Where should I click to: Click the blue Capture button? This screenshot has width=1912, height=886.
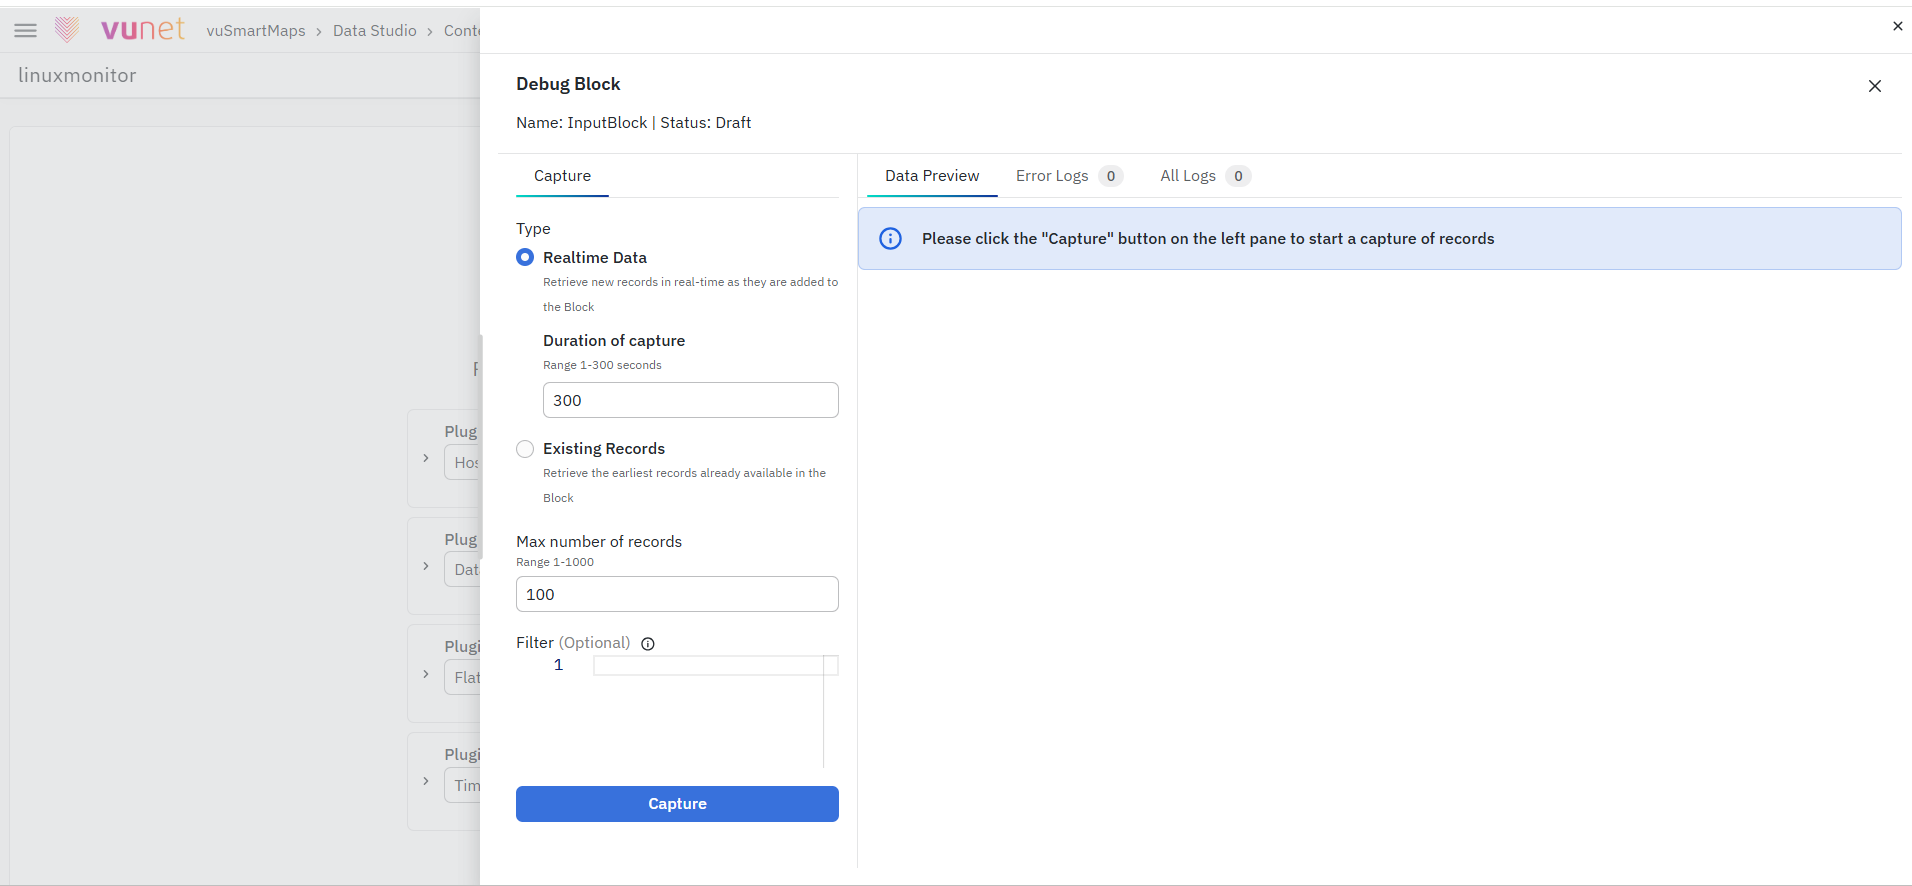[x=677, y=804]
